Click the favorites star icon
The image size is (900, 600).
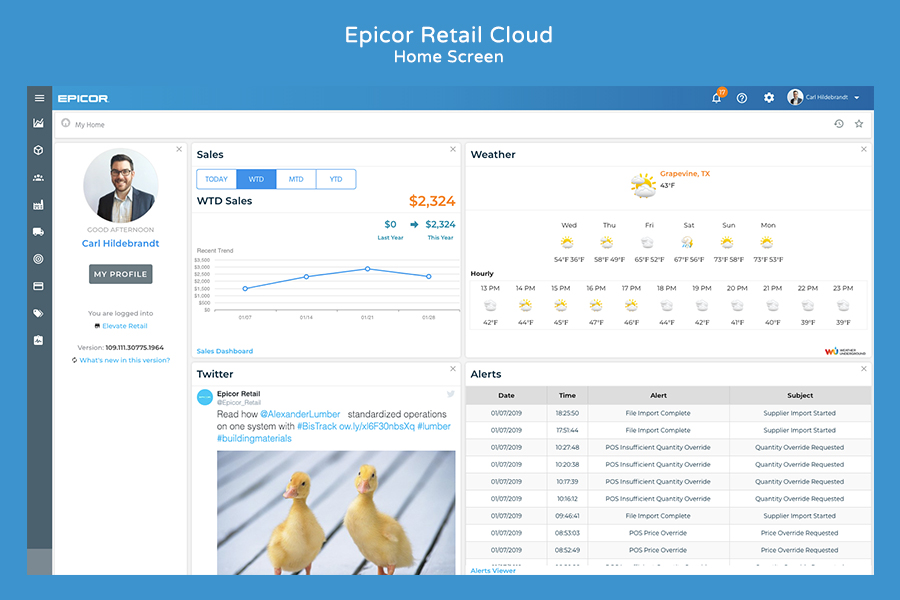(859, 124)
